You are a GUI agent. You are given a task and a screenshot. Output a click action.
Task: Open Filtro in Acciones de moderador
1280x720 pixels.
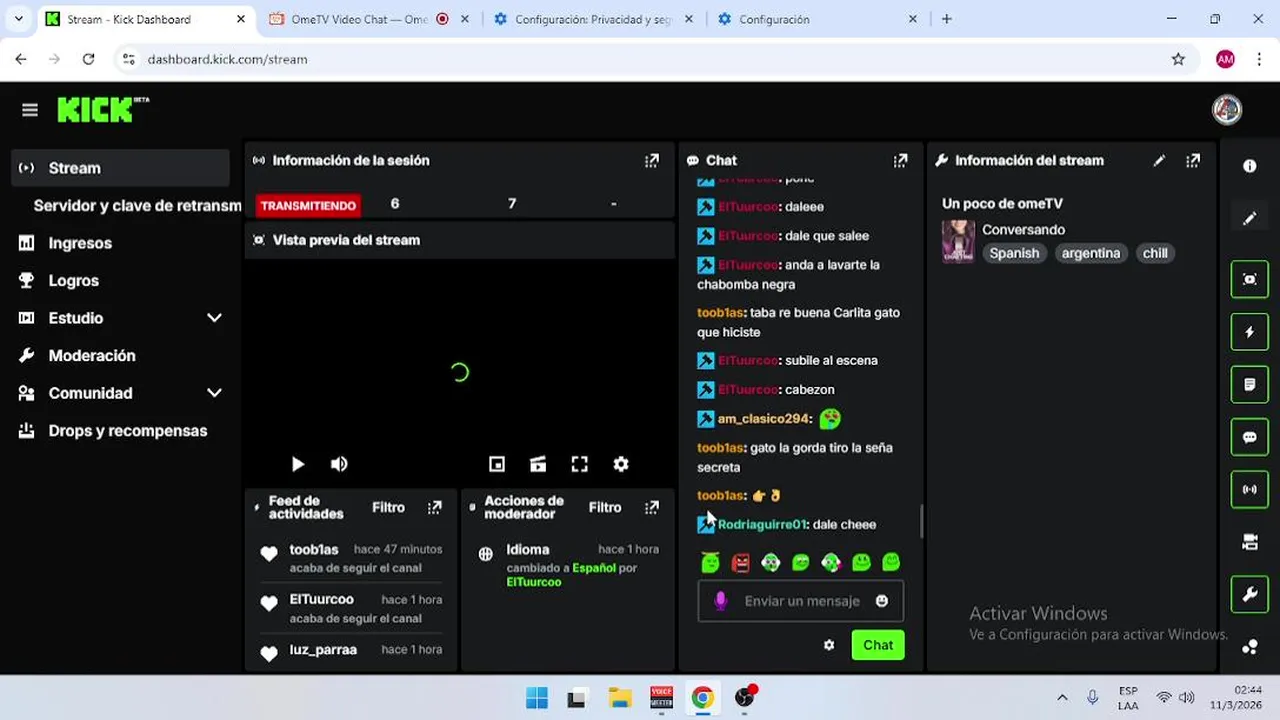(605, 508)
